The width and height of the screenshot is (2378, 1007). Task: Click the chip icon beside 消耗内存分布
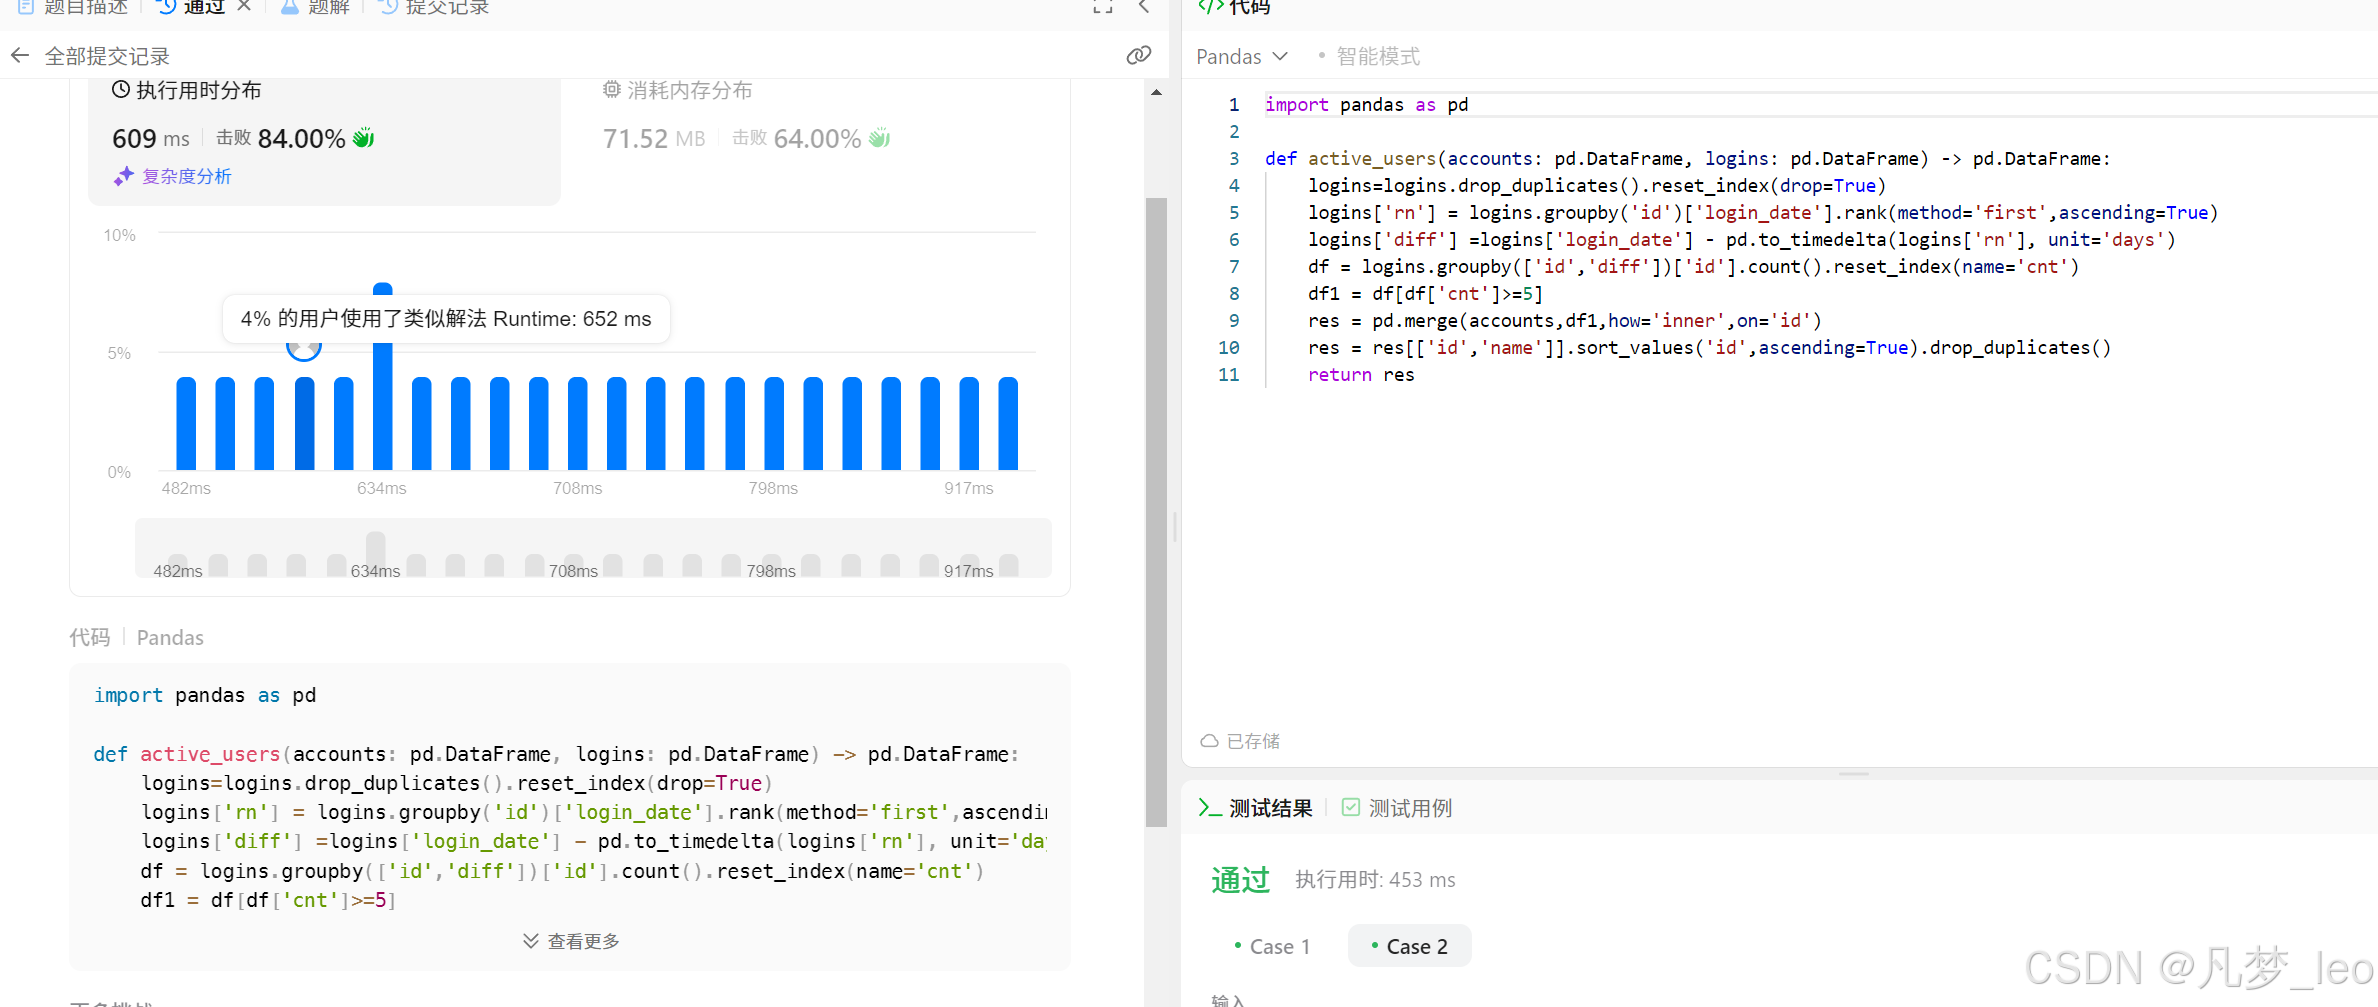click(x=612, y=90)
